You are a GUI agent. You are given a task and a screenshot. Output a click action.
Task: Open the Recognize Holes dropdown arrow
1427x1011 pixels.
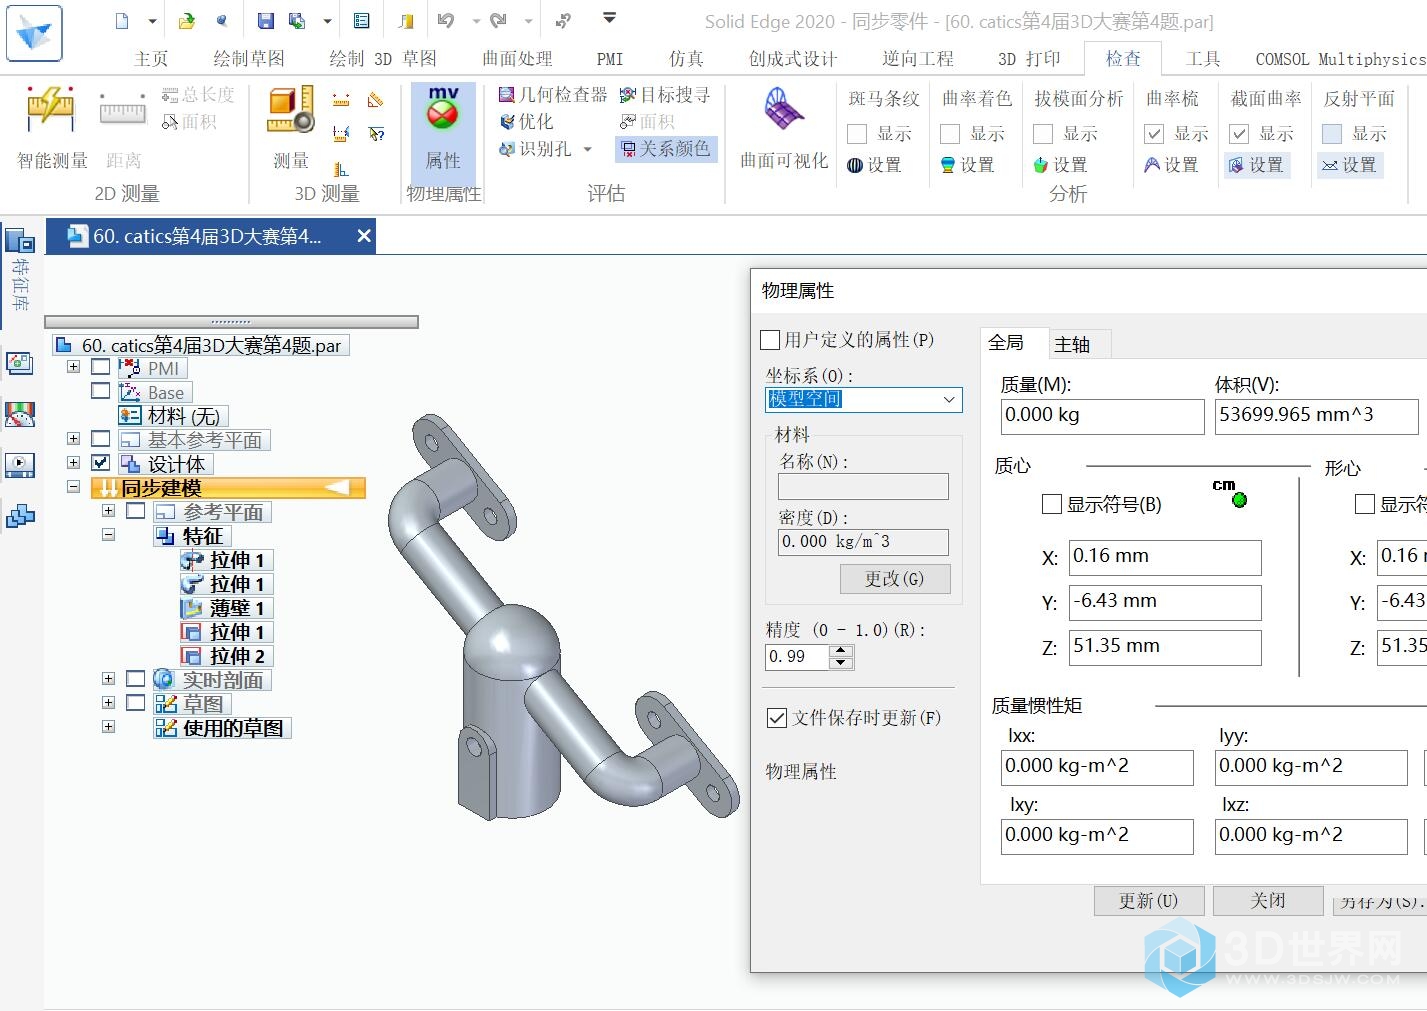pyautogui.click(x=587, y=149)
